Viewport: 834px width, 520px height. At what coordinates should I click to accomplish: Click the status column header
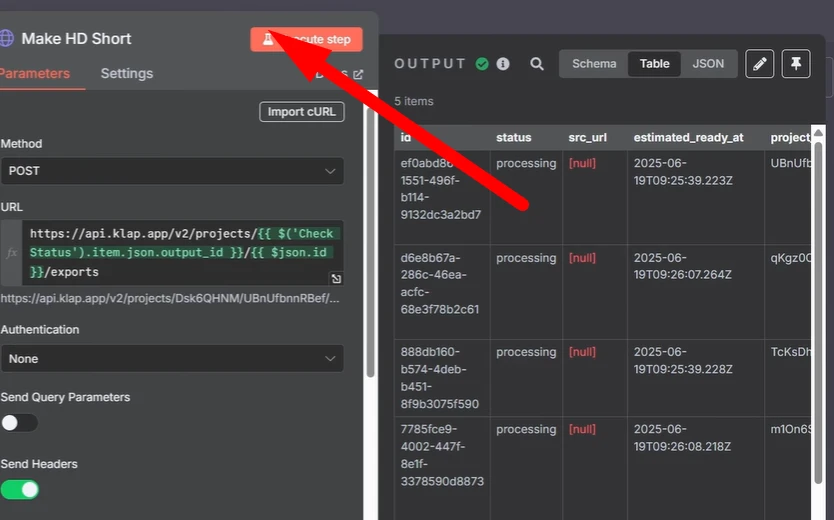pyautogui.click(x=514, y=138)
